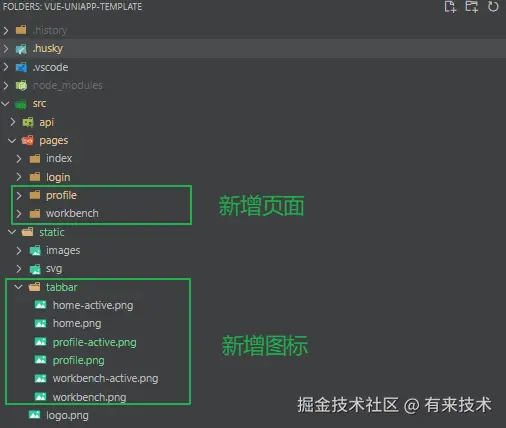Click the images folder icon

[x=35, y=250]
